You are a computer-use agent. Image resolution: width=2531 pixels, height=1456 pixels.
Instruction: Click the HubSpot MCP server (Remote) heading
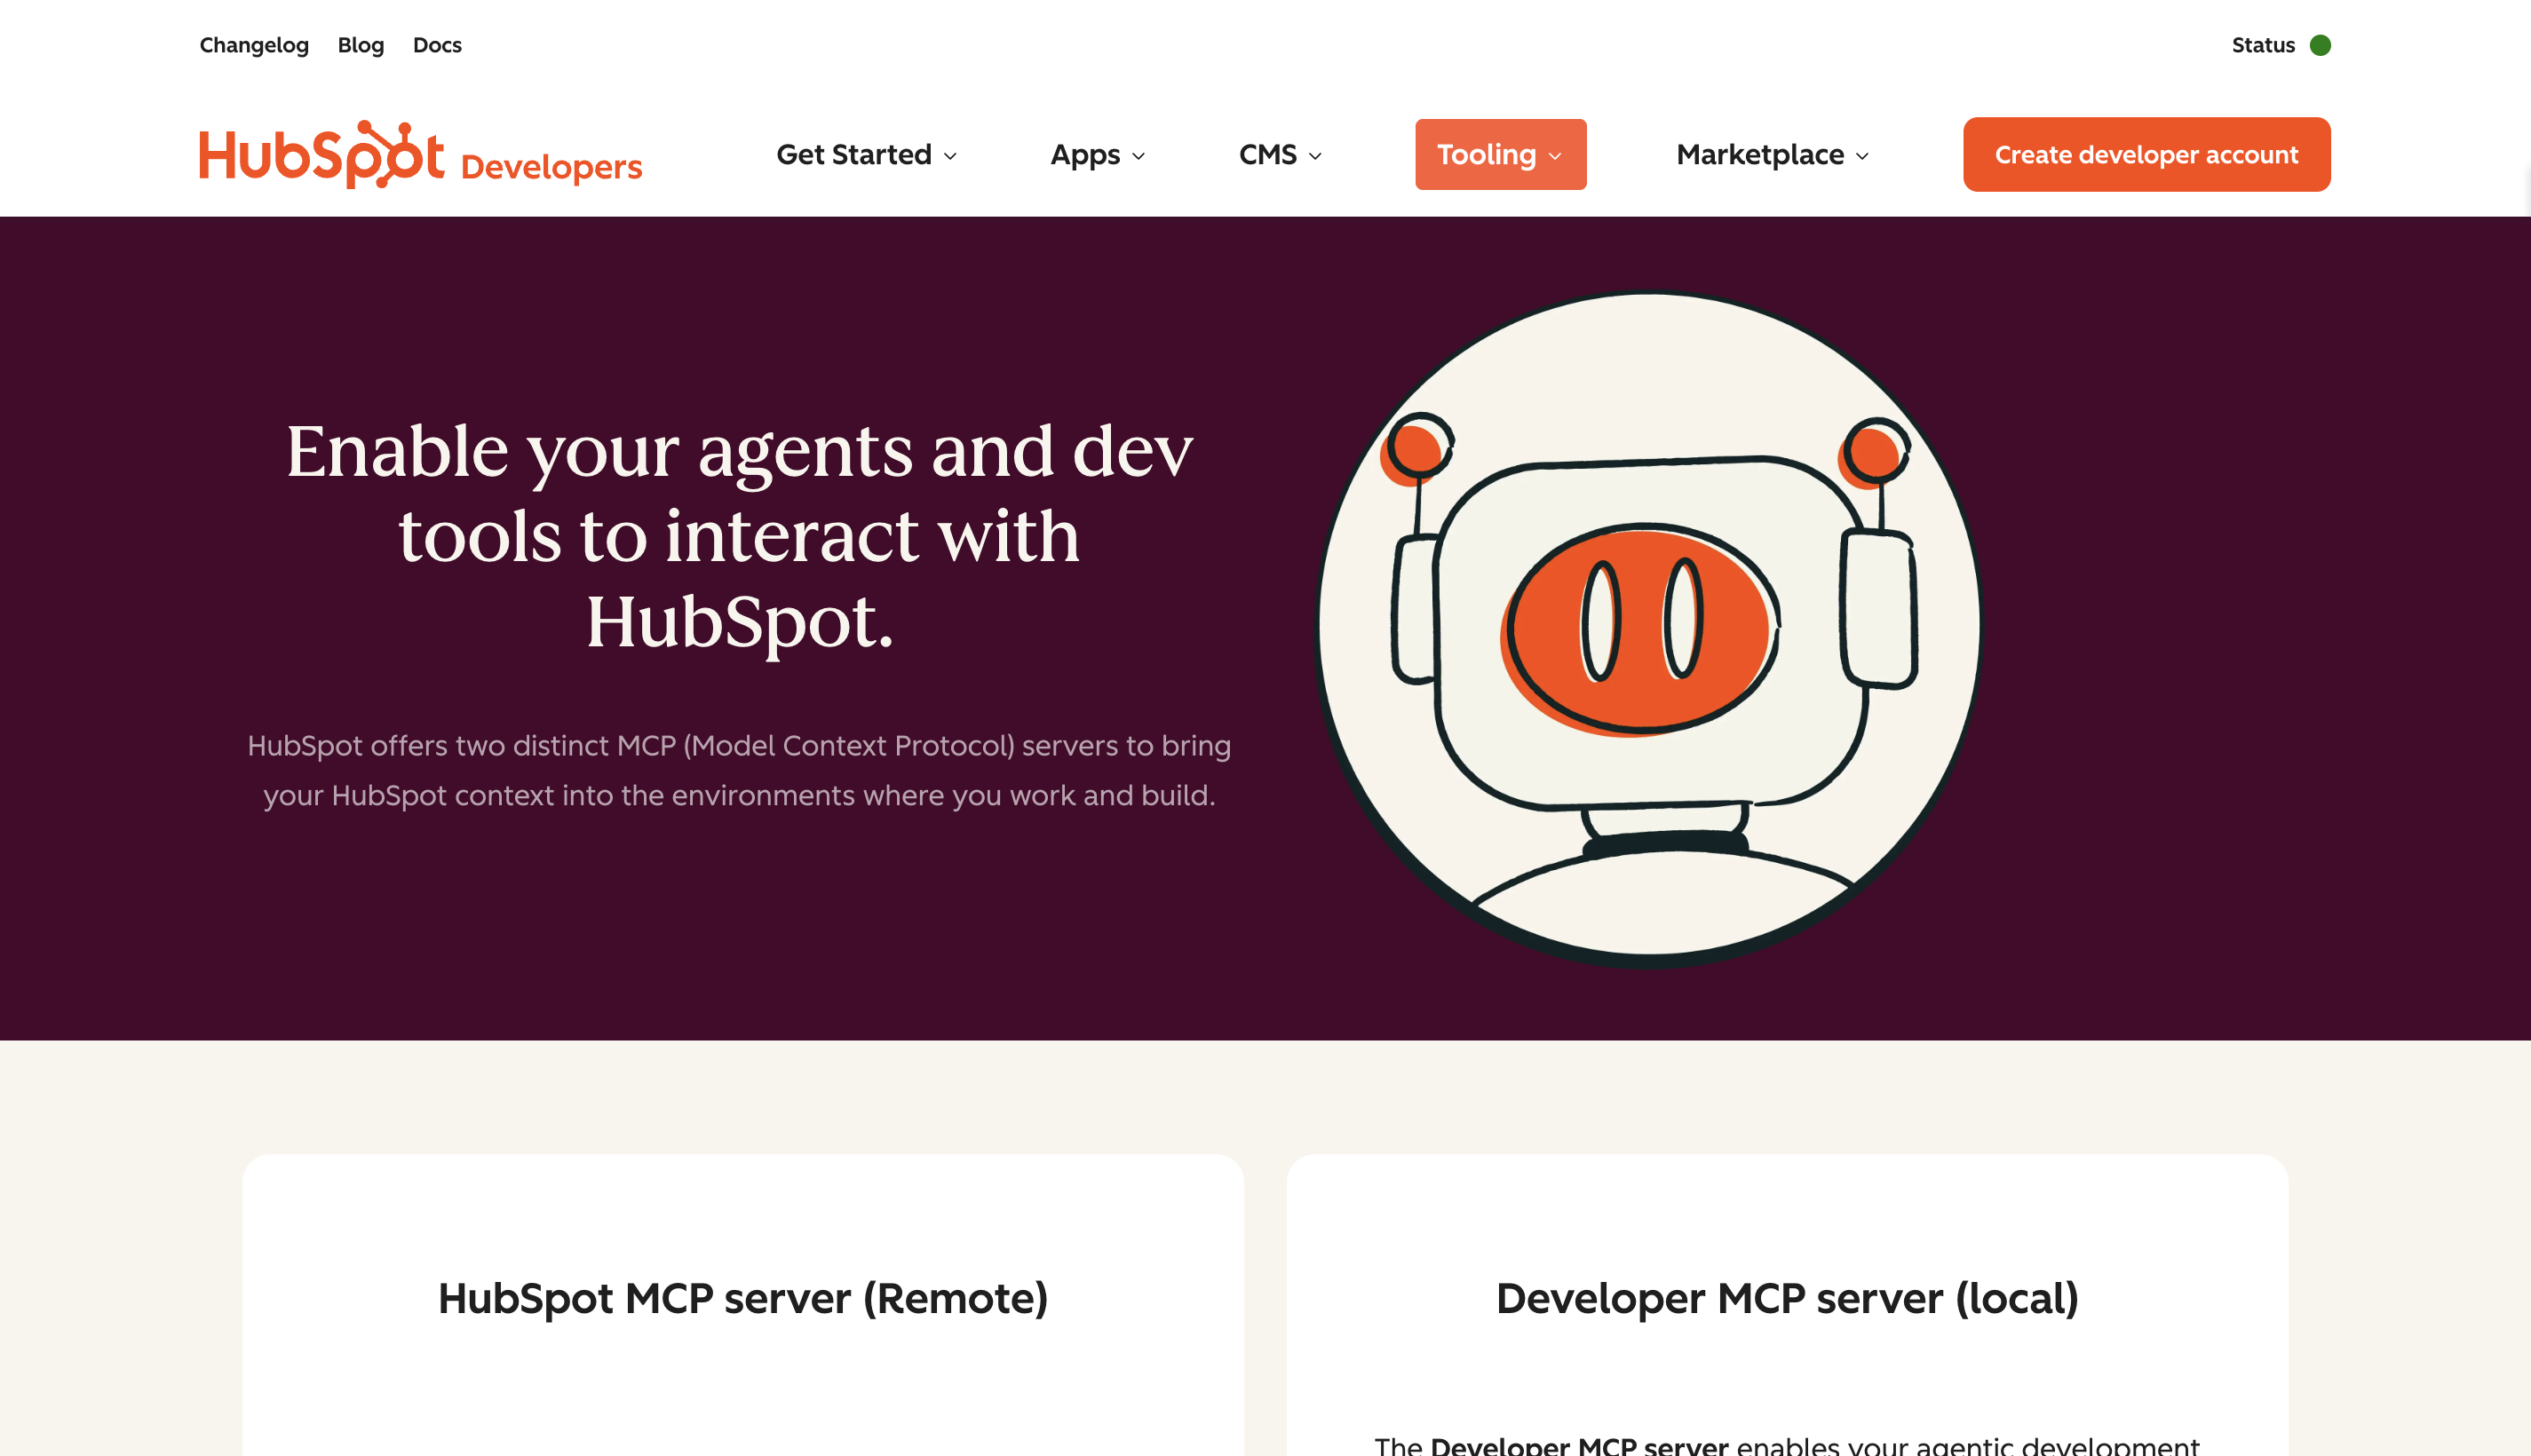[x=743, y=1298]
